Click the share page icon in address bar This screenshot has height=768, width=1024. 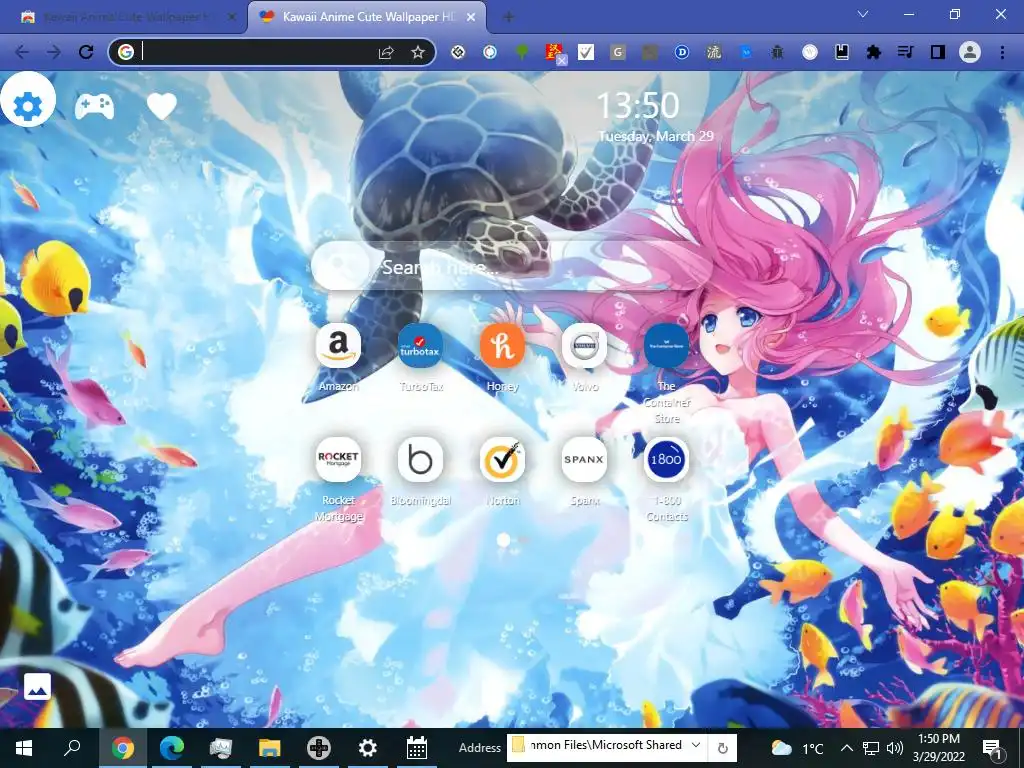[386, 52]
